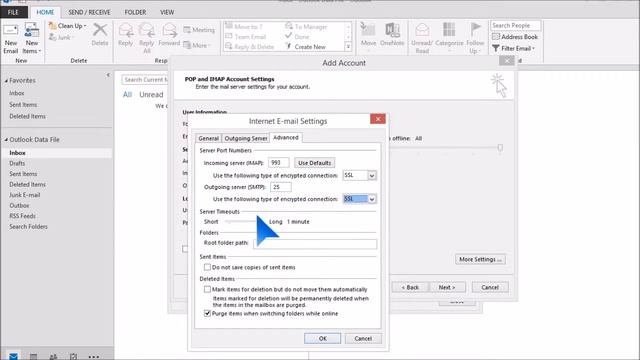The height and width of the screenshot is (360, 640).
Task: Open People view in navigation bar
Action: coord(53,357)
